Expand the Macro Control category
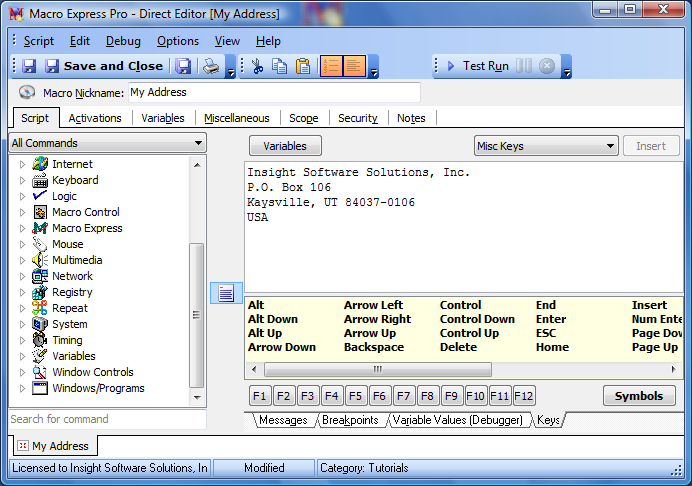Image resolution: width=692 pixels, height=486 pixels. 23,212
